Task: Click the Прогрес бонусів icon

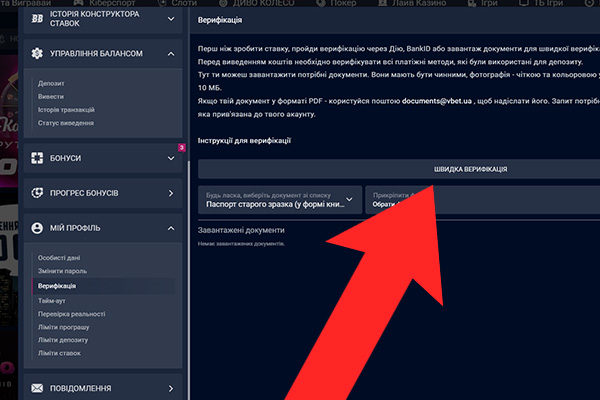Action: pyautogui.click(x=37, y=193)
